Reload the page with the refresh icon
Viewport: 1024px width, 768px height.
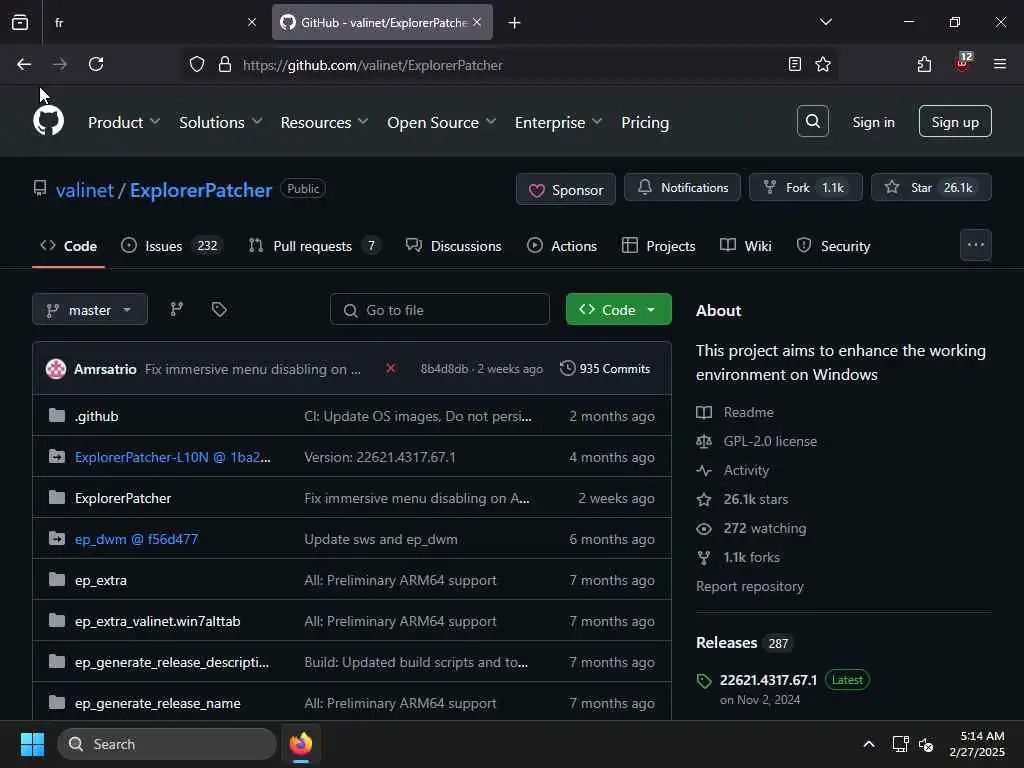96,64
